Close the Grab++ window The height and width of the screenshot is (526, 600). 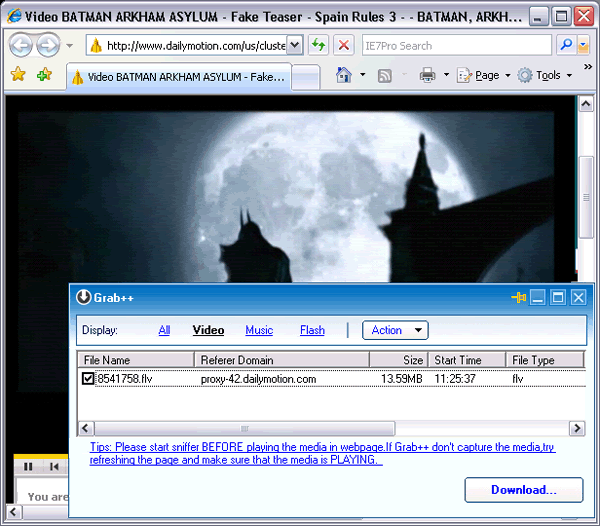[579, 297]
